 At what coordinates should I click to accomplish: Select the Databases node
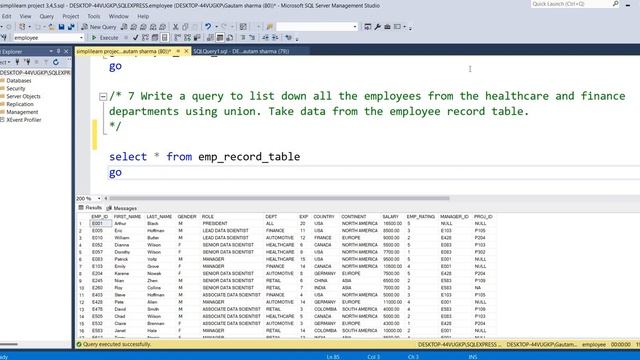19,81
